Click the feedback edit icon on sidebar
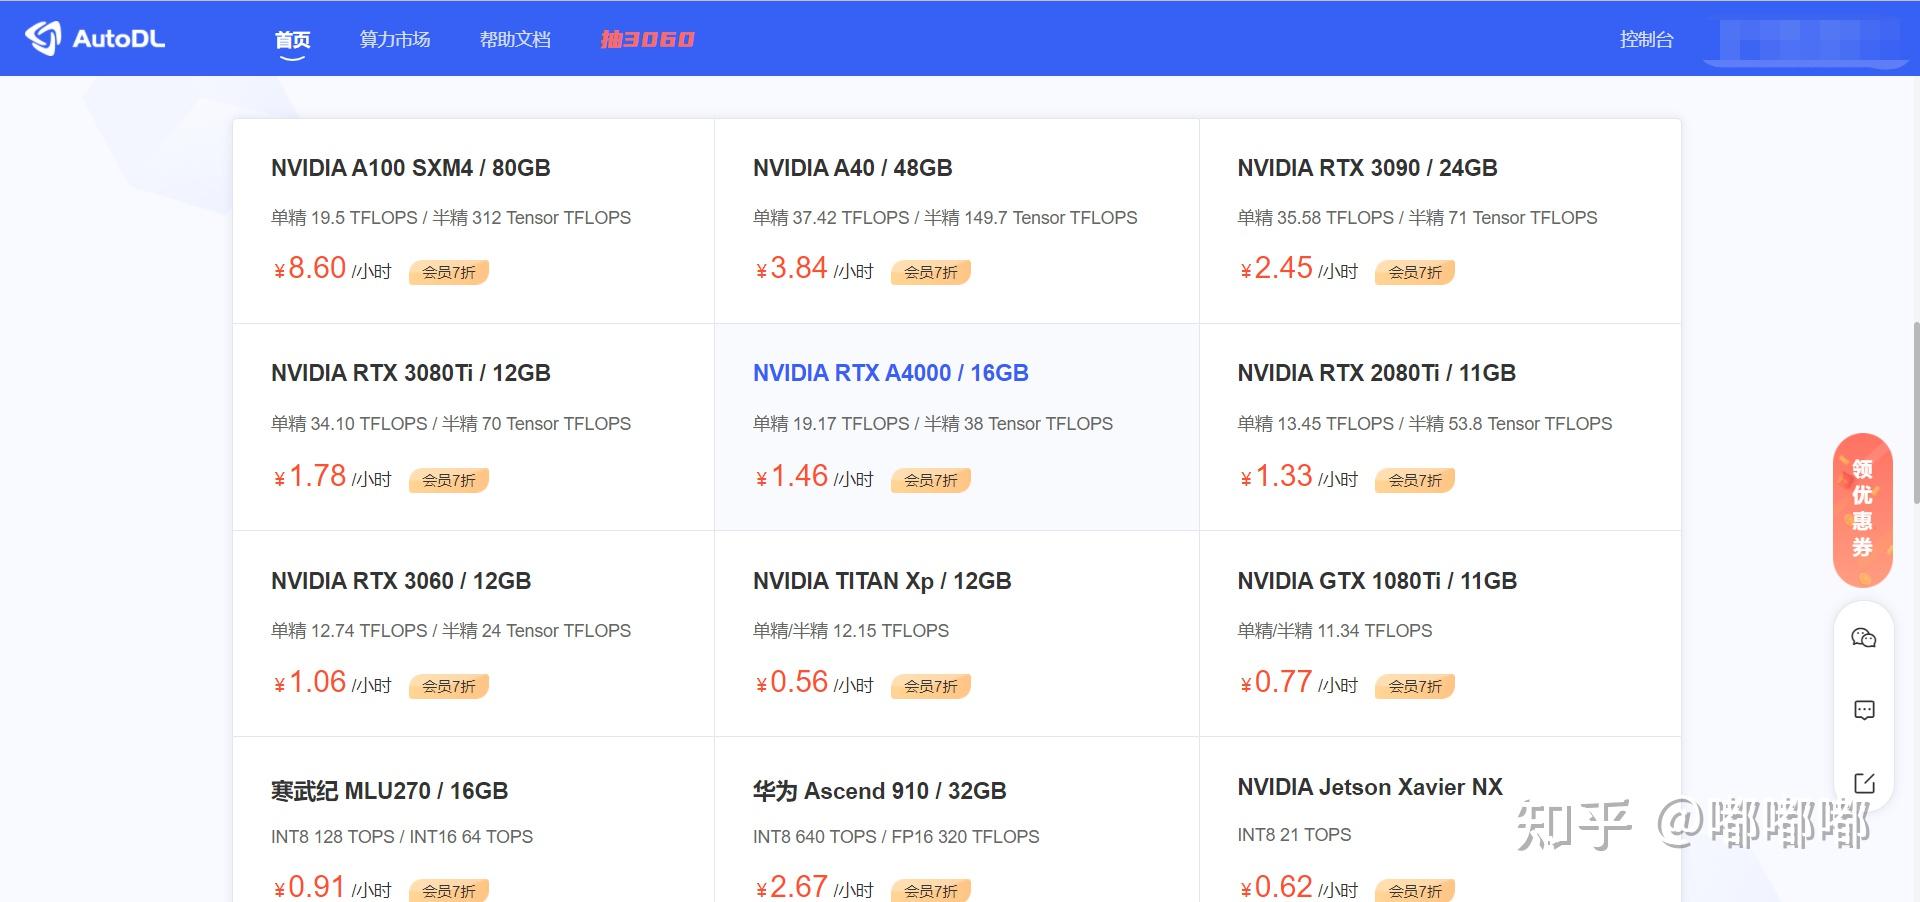 click(x=1863, y=783)
